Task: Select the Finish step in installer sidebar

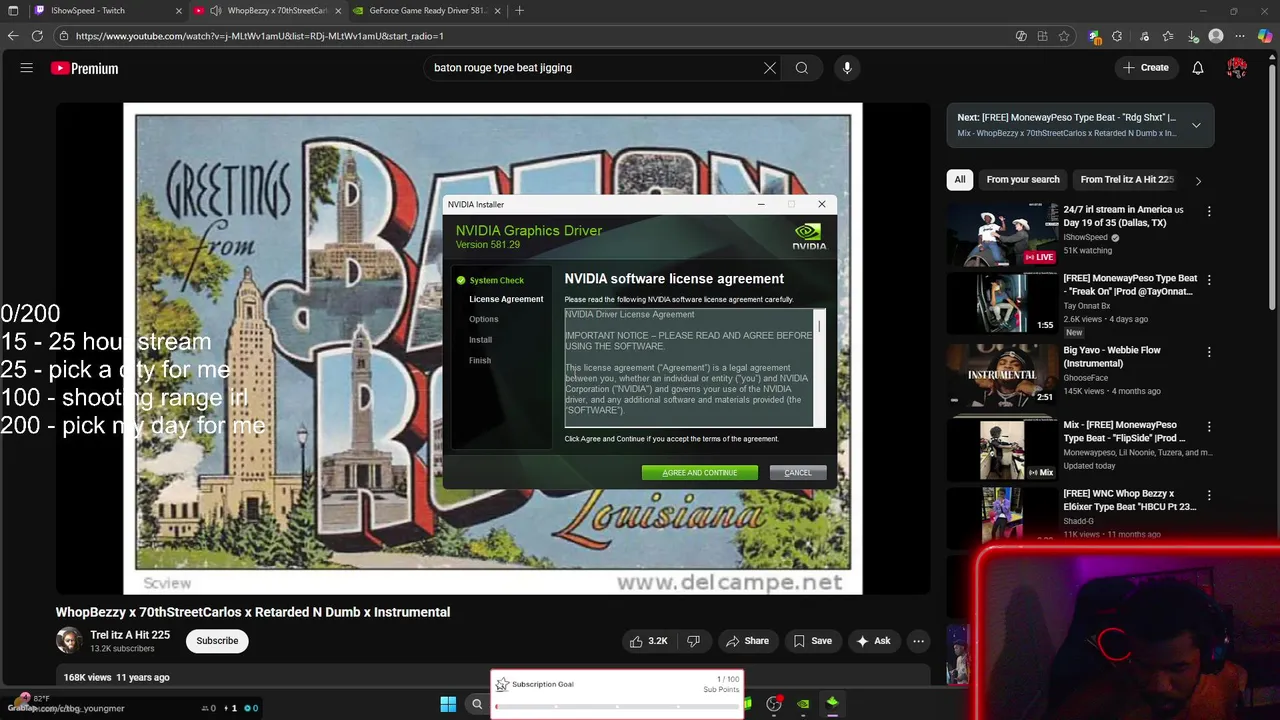Action: pos(480,360)
